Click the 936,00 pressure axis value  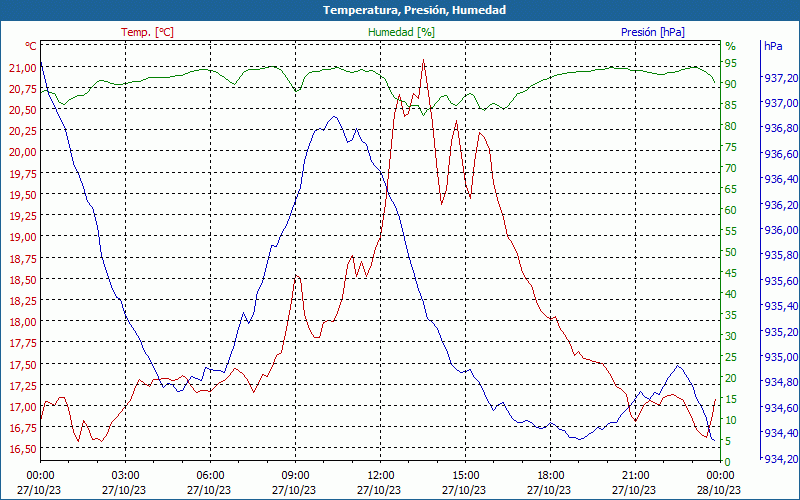781,230
